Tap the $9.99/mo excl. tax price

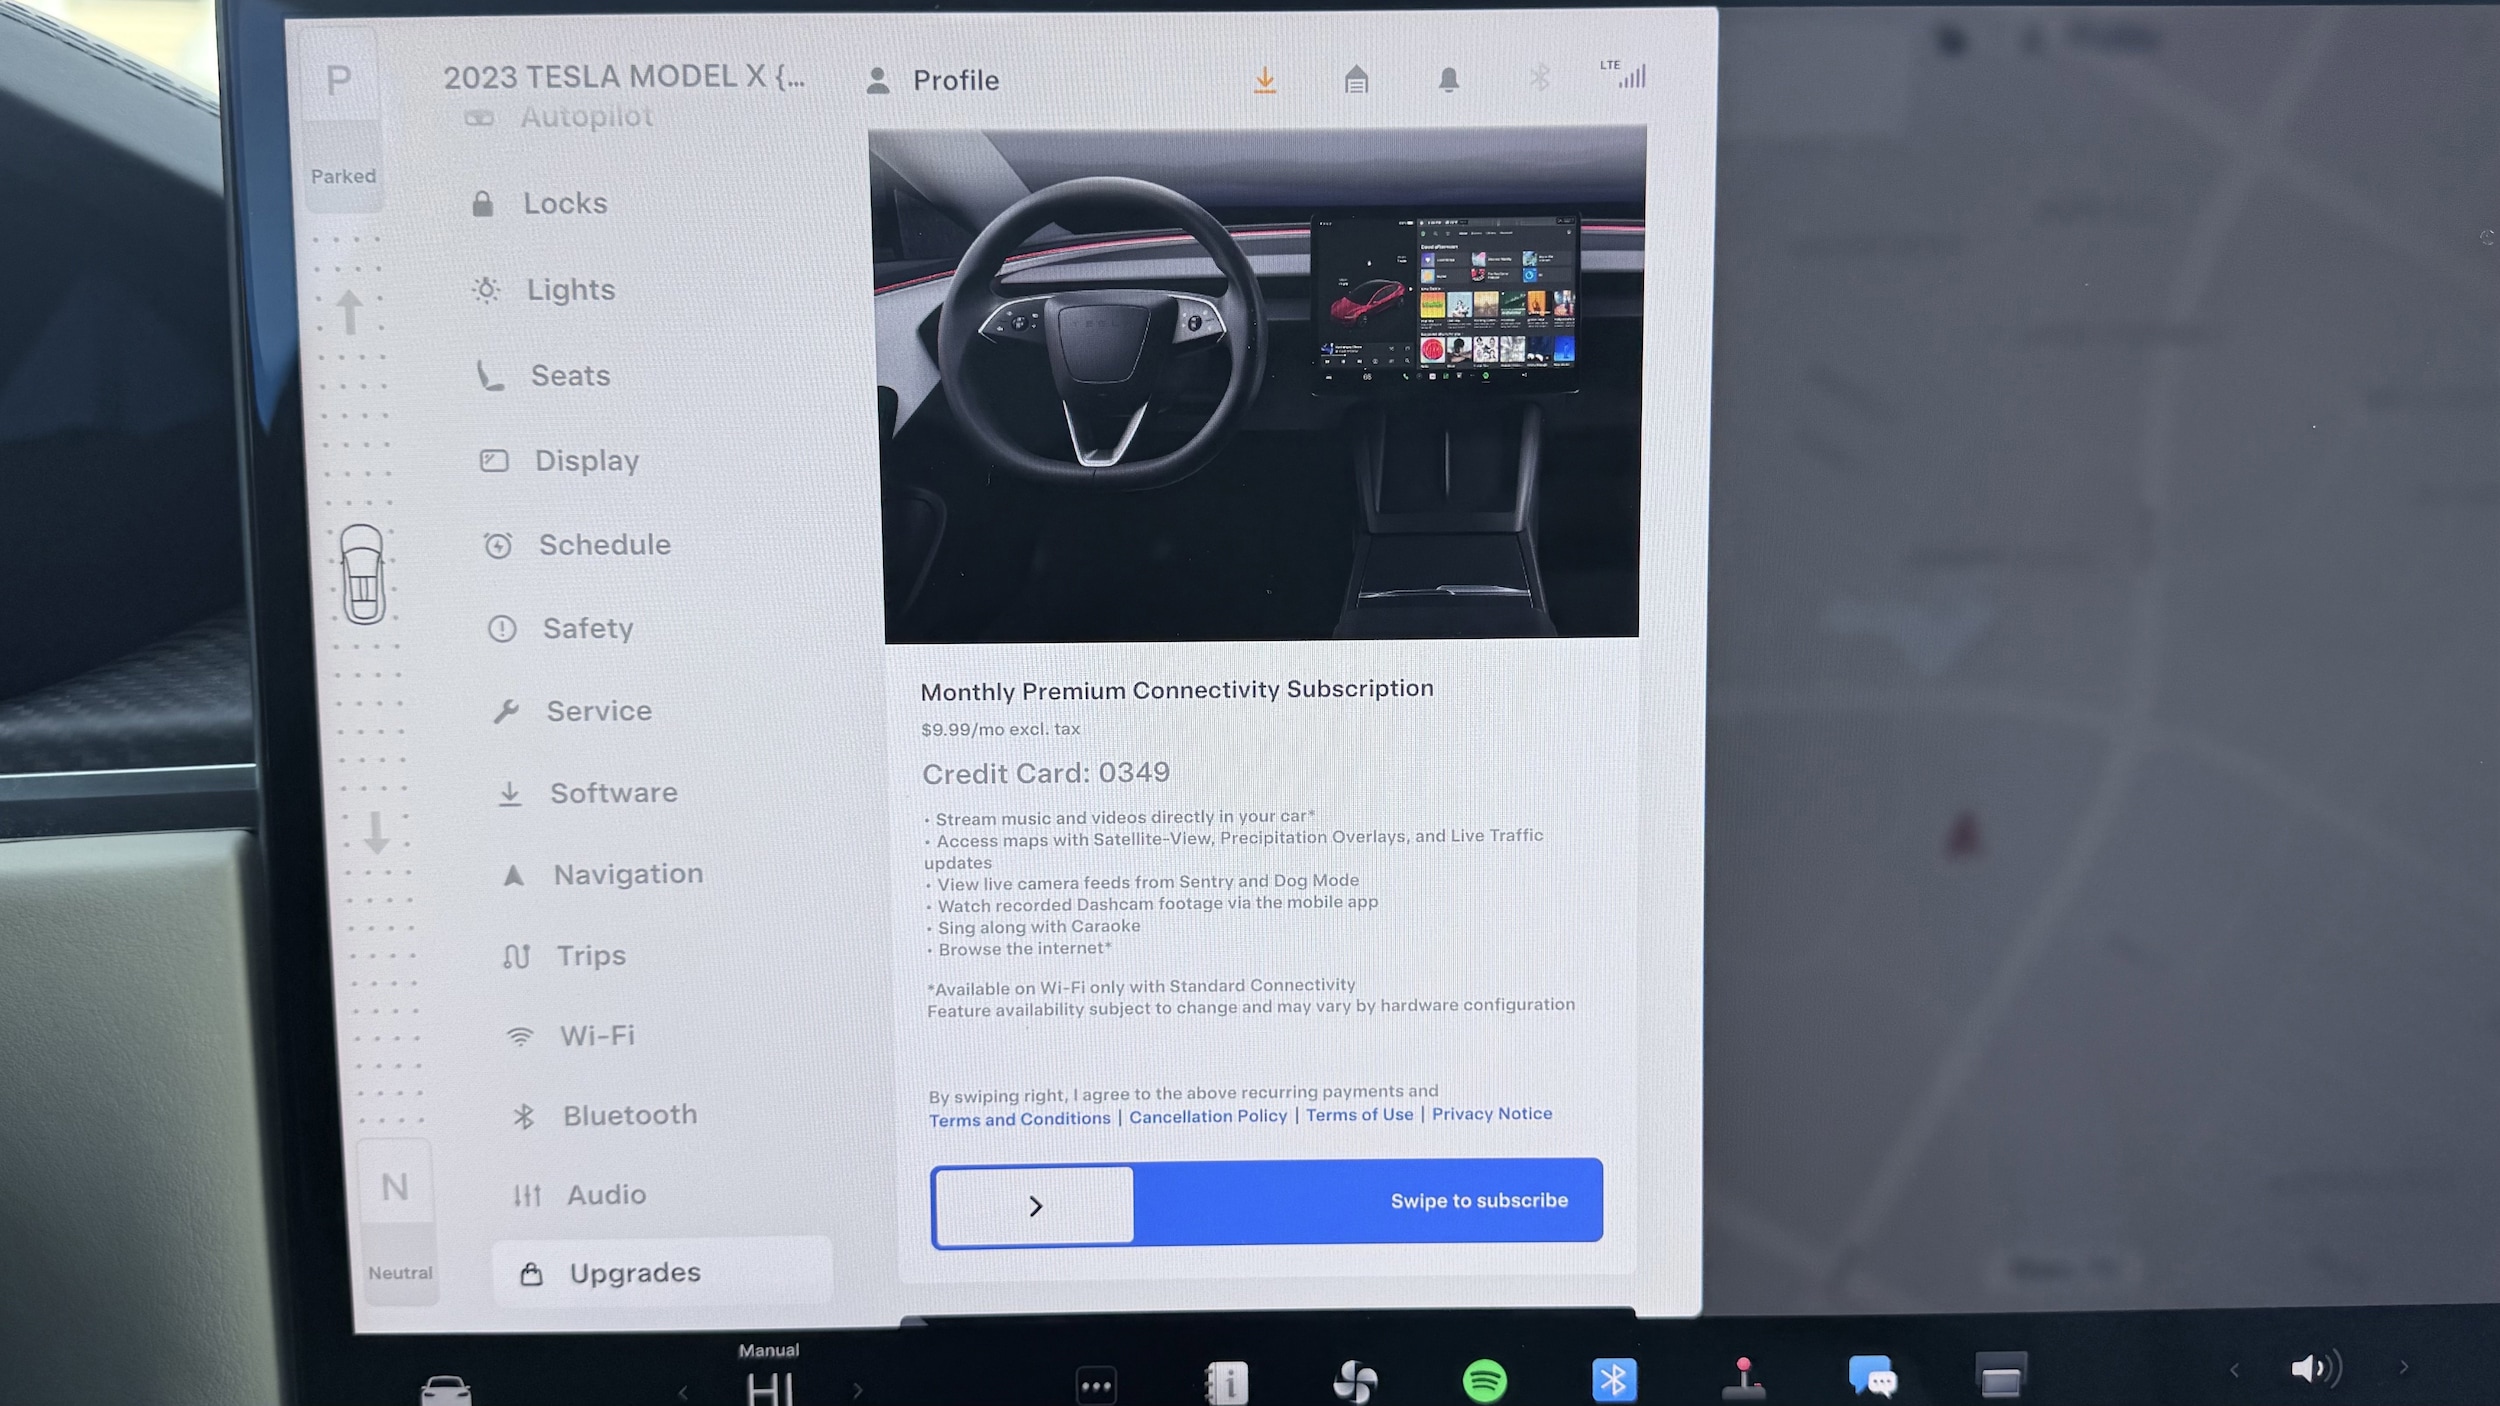tap(1000, 730)
